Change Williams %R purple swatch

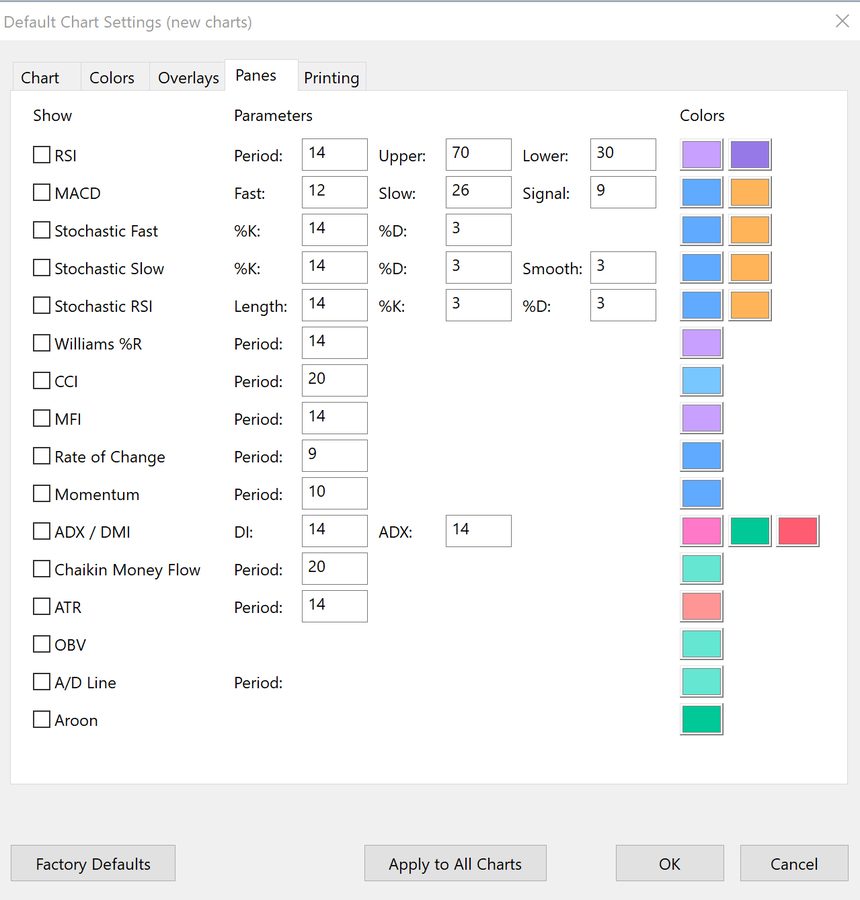point(702,343)
